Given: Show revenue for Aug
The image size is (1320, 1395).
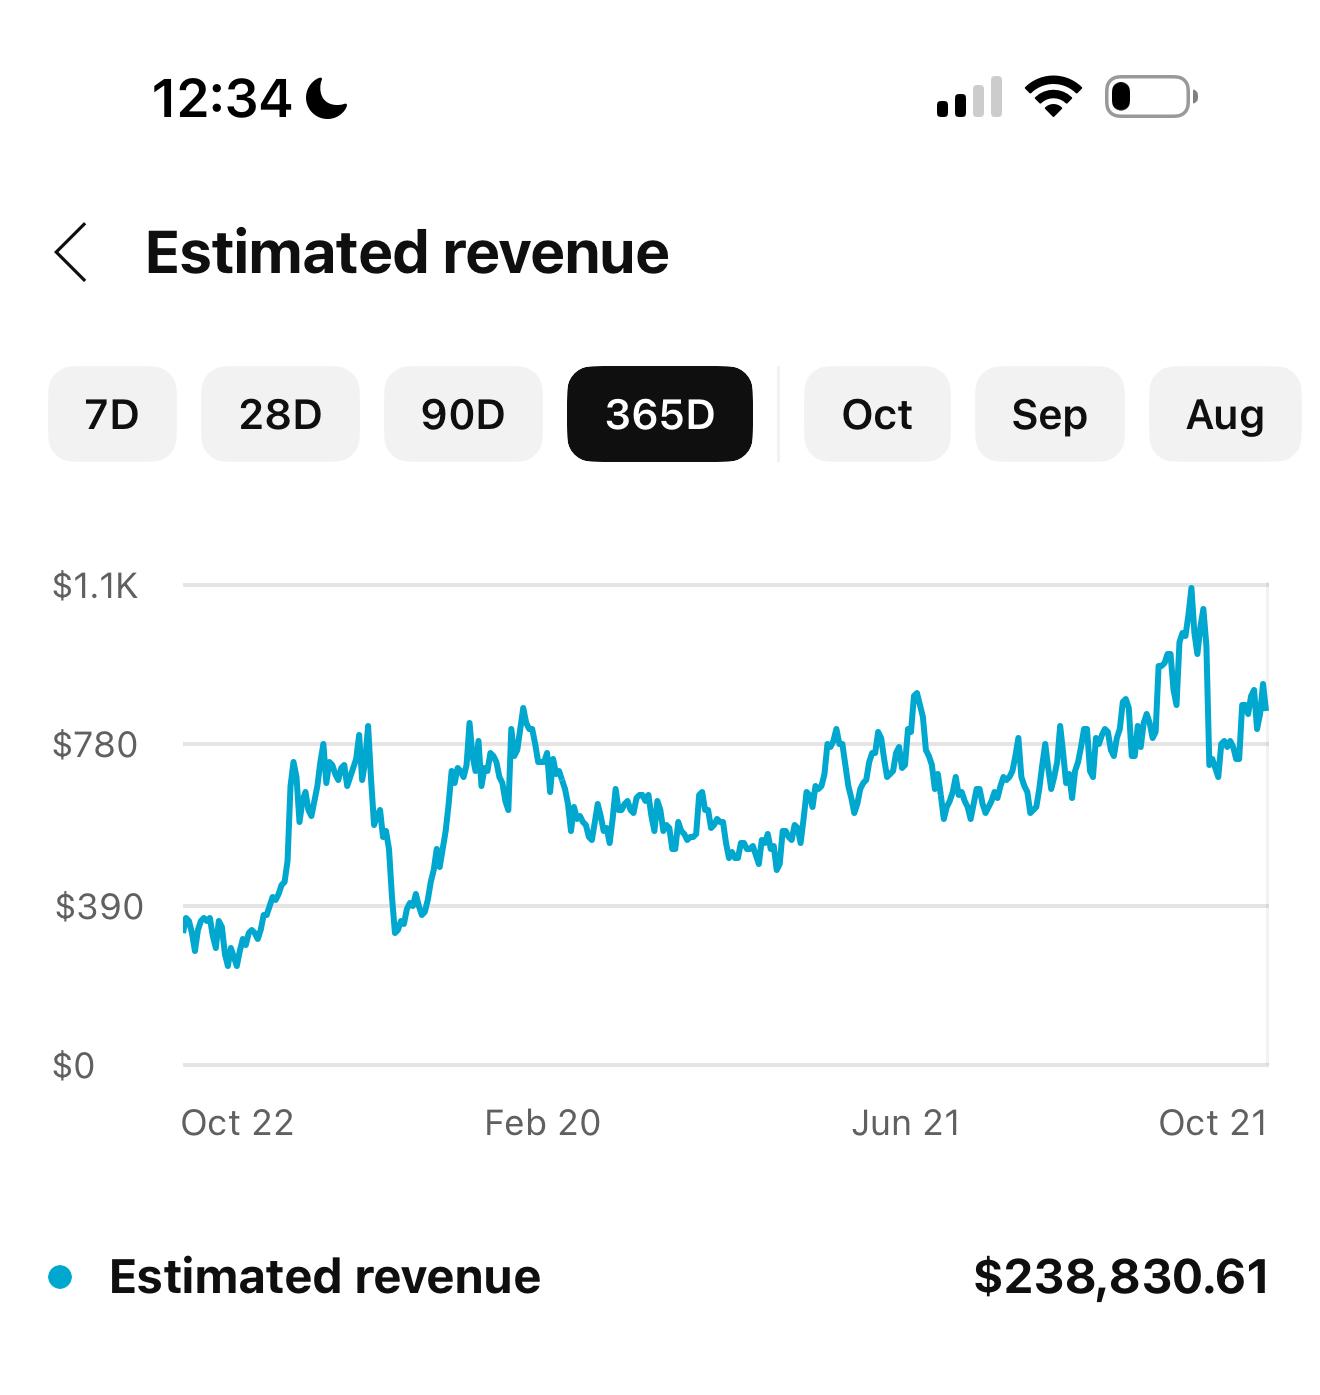Looking at the screenshot, I should tap(1225, 414).
